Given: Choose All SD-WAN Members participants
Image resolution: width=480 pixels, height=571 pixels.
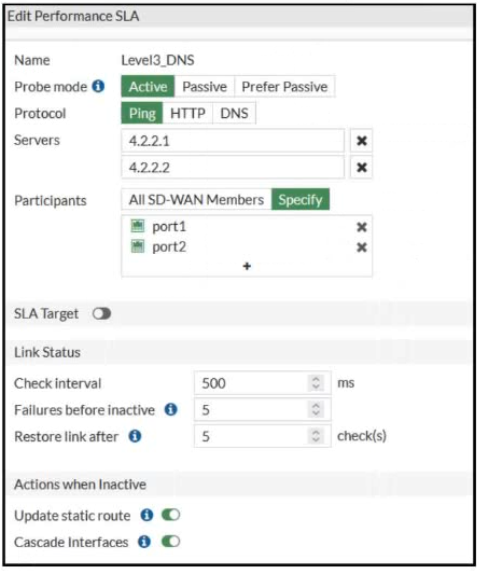Looking at the screenshot, I should pyautogui.click(x=196, y=200).
